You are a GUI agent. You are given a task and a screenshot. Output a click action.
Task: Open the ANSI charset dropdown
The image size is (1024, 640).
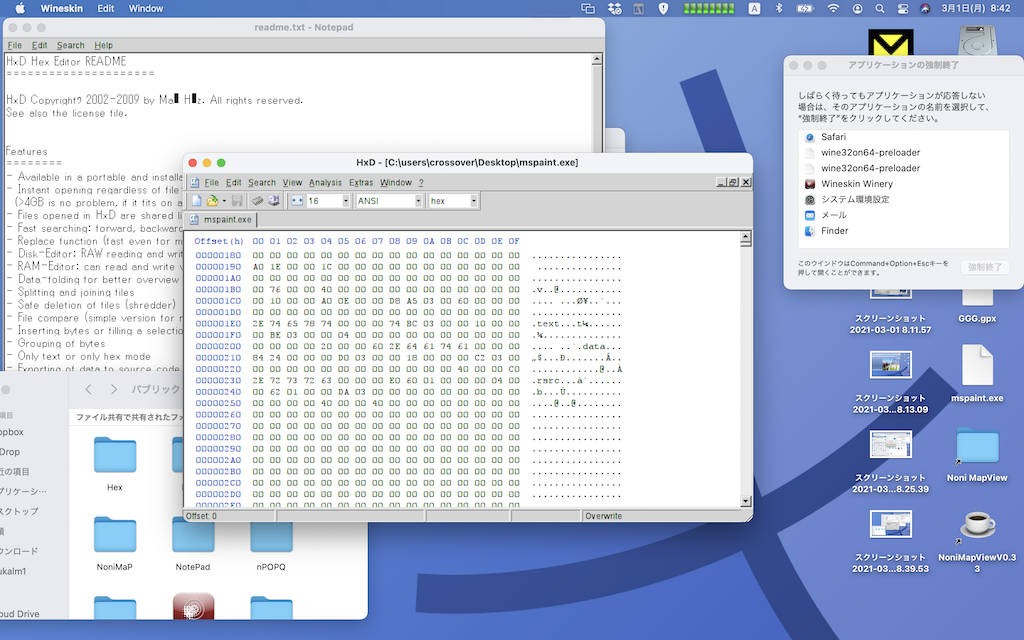(418, 201)
